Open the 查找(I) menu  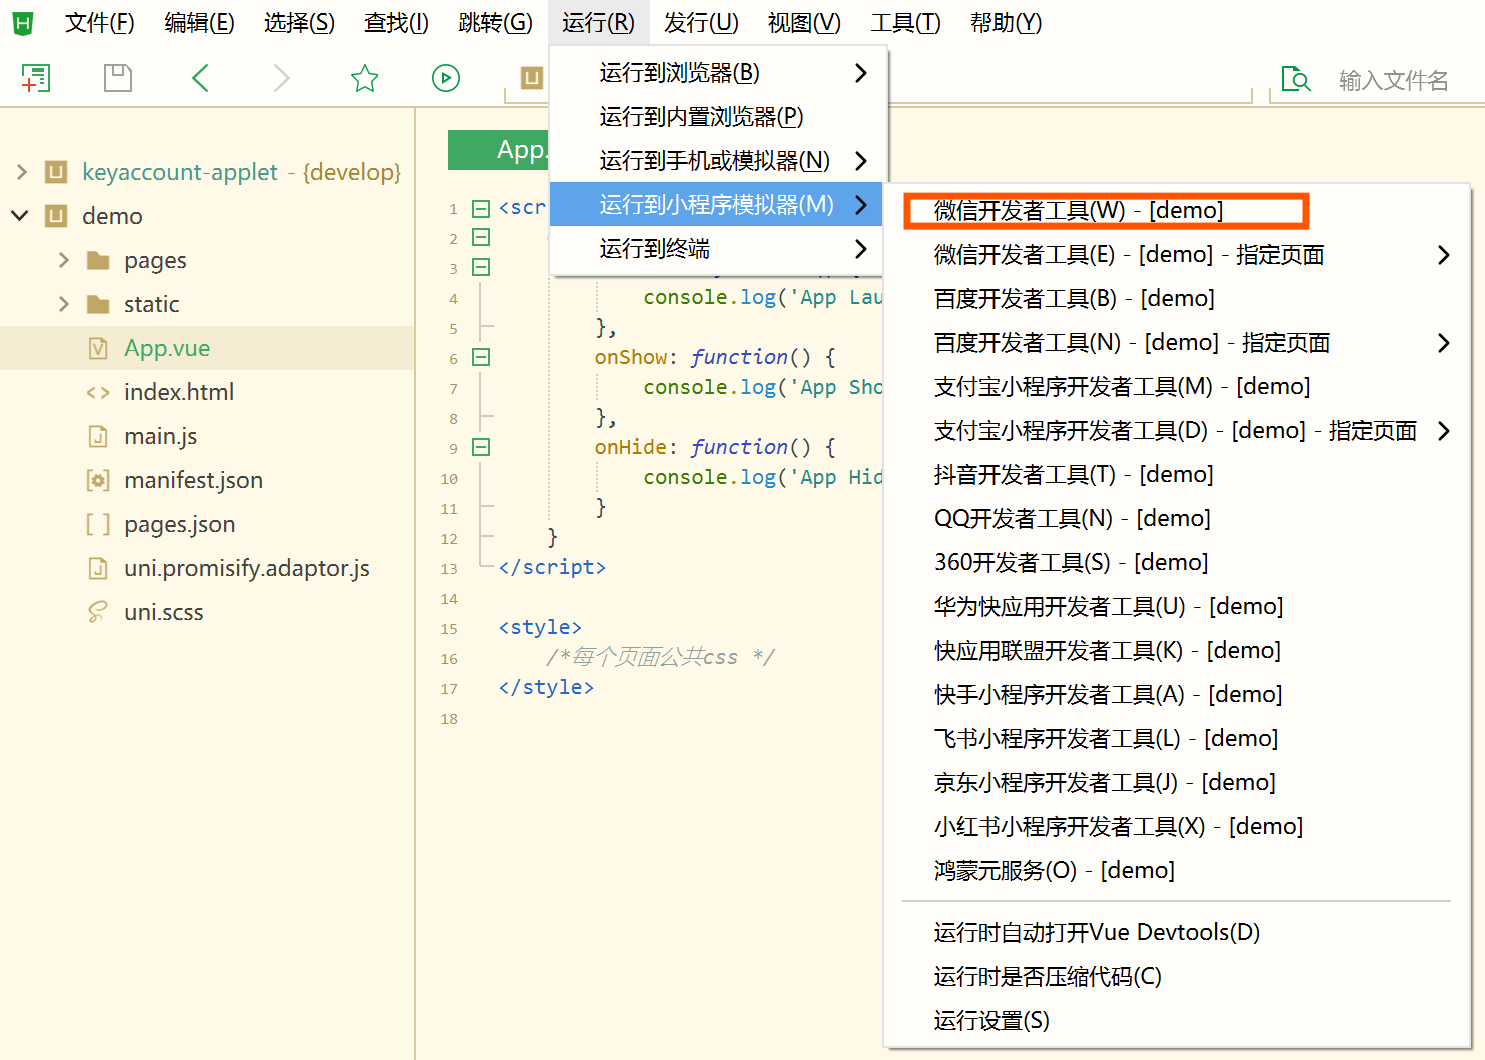coord(396,22)
